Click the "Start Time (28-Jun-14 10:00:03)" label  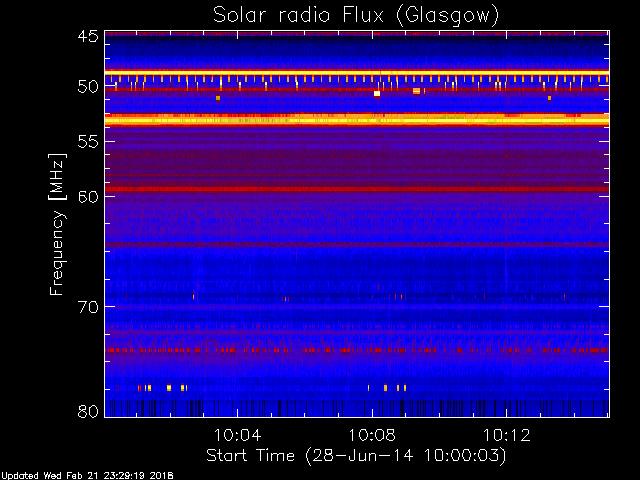point(356,455)
